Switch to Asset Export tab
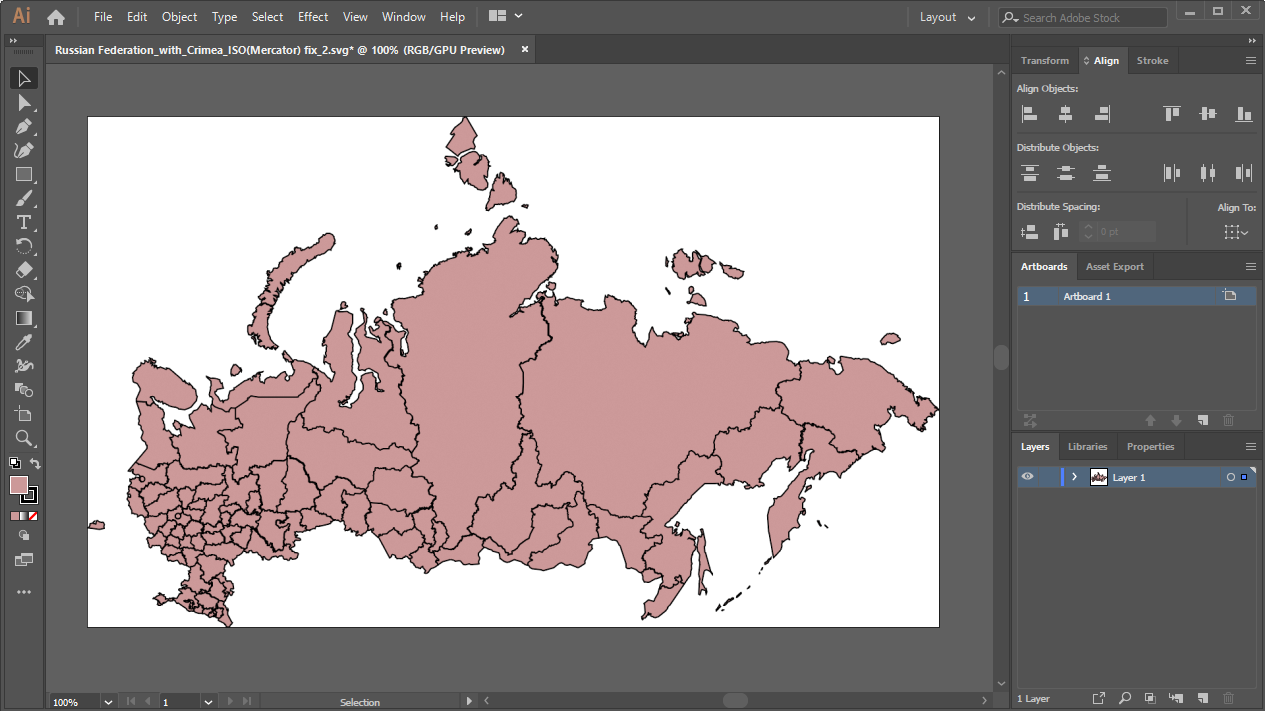The image size is (1265, 711). (1114, 267)
